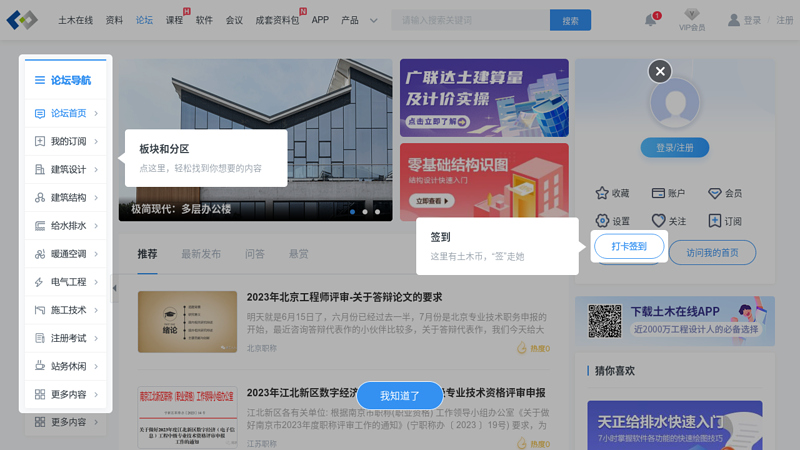
Task: Open the notification bell icon
Action: click(x=651, y=20)
